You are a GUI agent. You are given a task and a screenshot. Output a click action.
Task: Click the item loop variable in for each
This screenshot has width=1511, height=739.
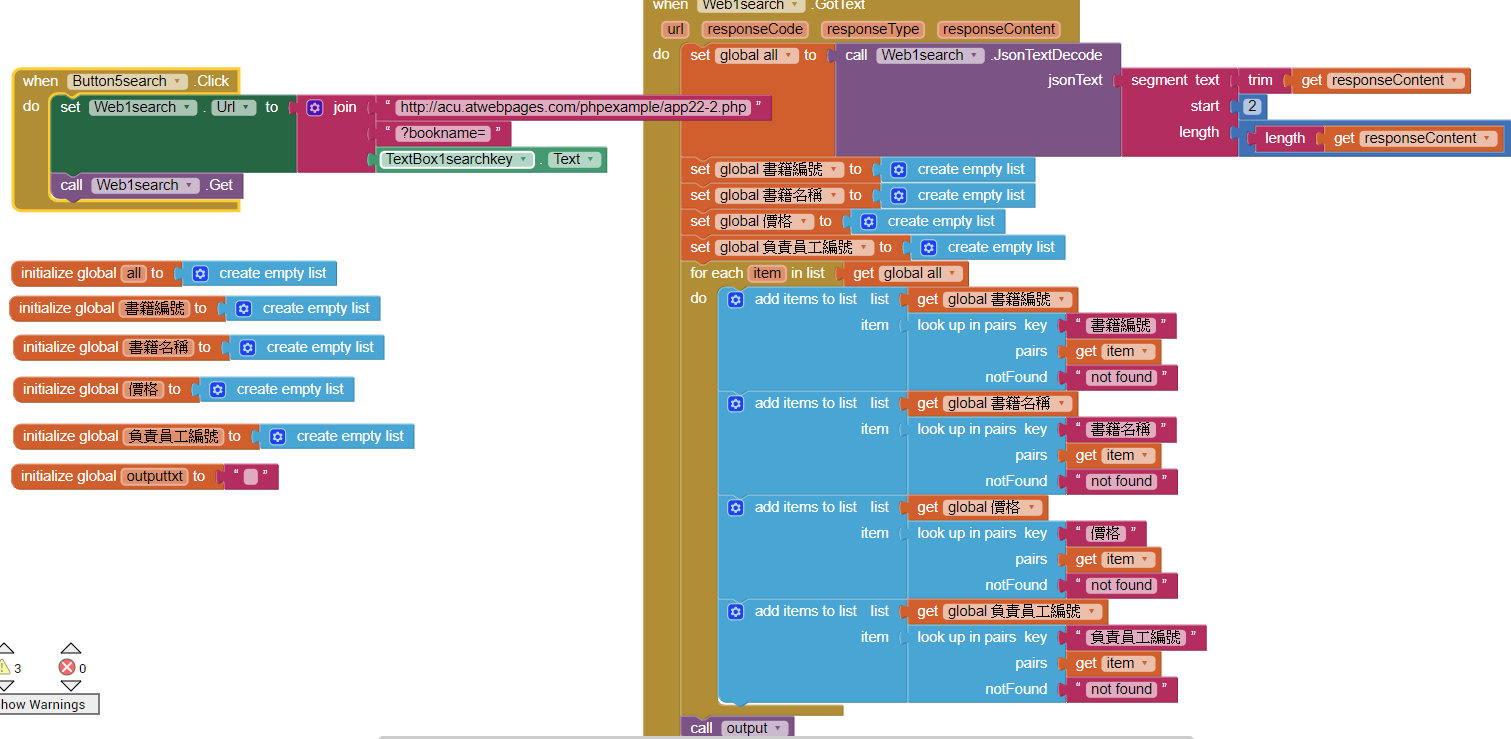(767, 273)
